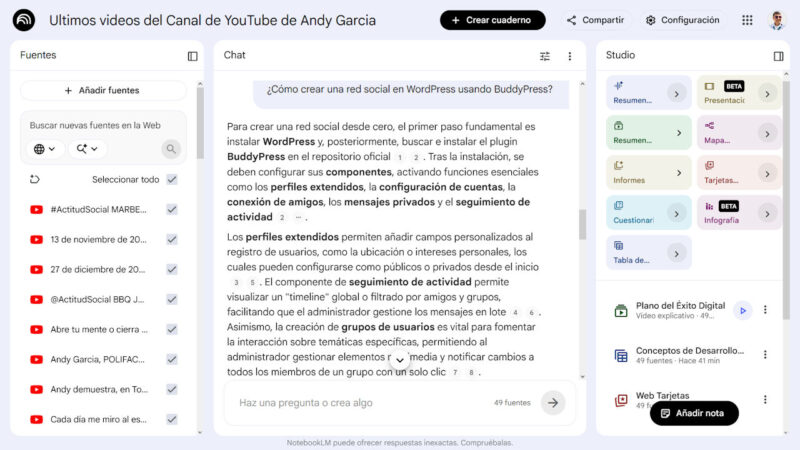Click the NotebookLM logo icon

click(23, 20)
